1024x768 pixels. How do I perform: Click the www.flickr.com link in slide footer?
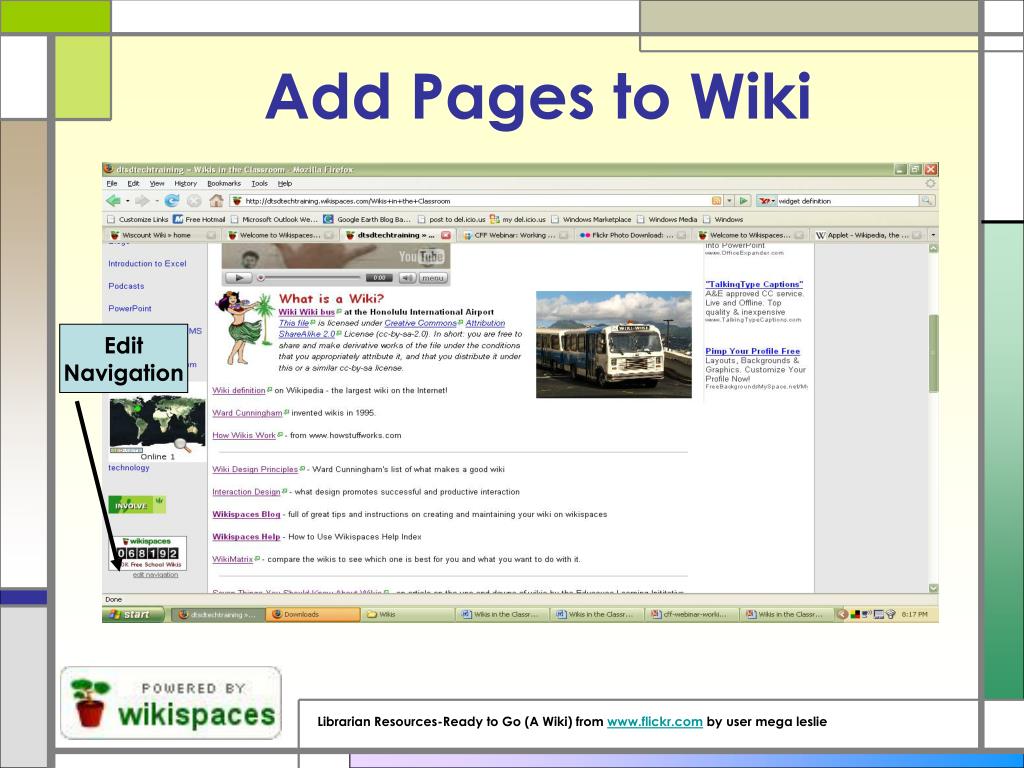click(654, 722)
